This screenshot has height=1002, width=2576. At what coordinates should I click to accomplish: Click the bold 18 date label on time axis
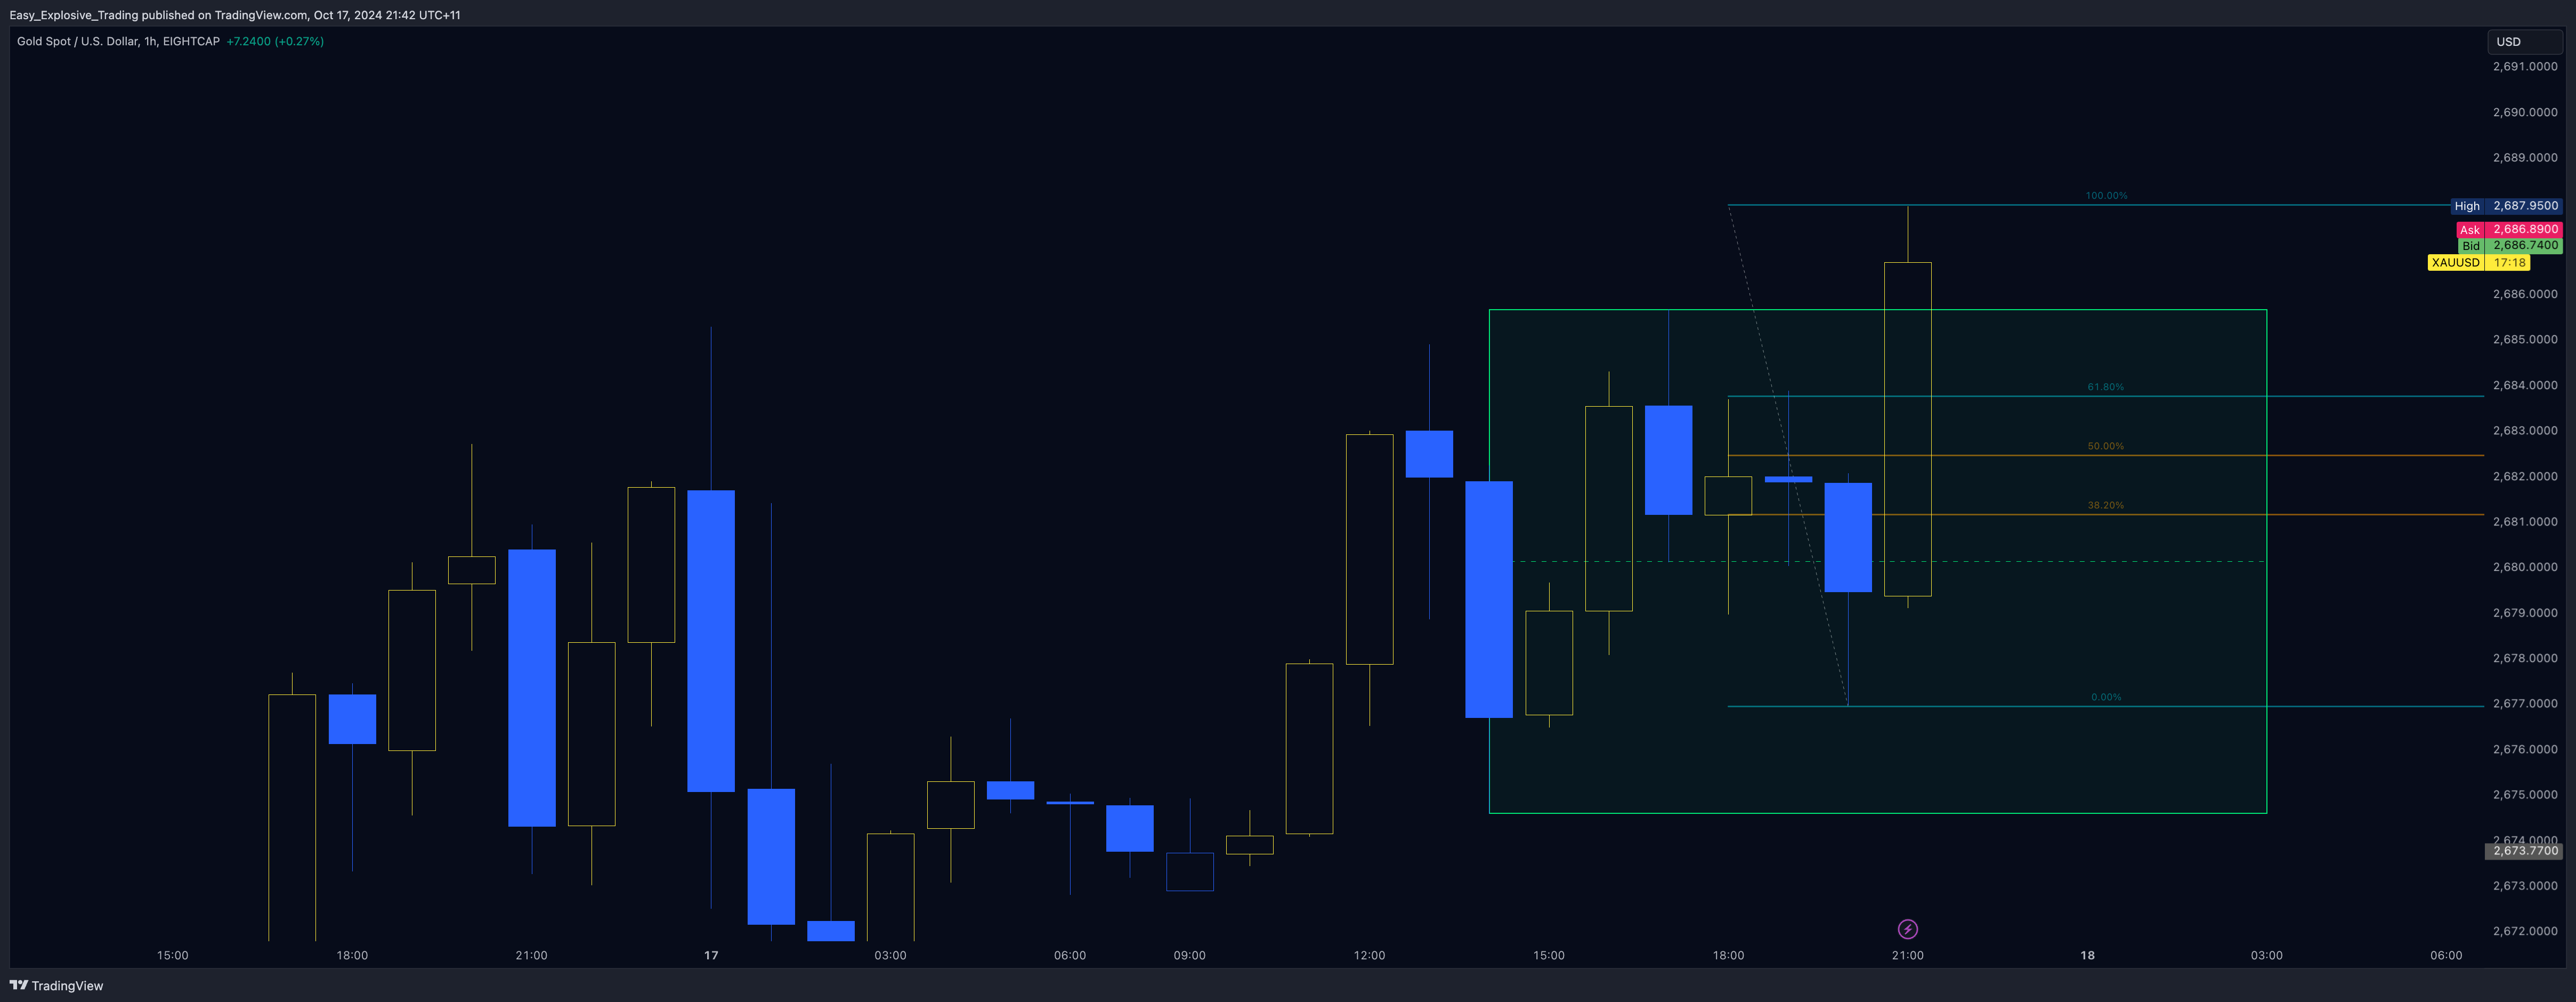coord(2087,955)
